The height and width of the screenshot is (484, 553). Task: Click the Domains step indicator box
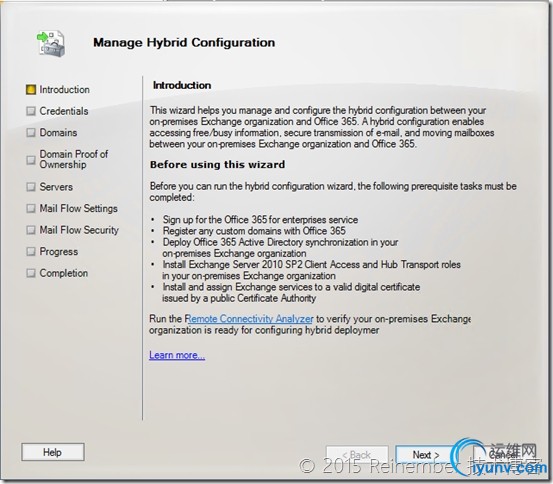31,133
